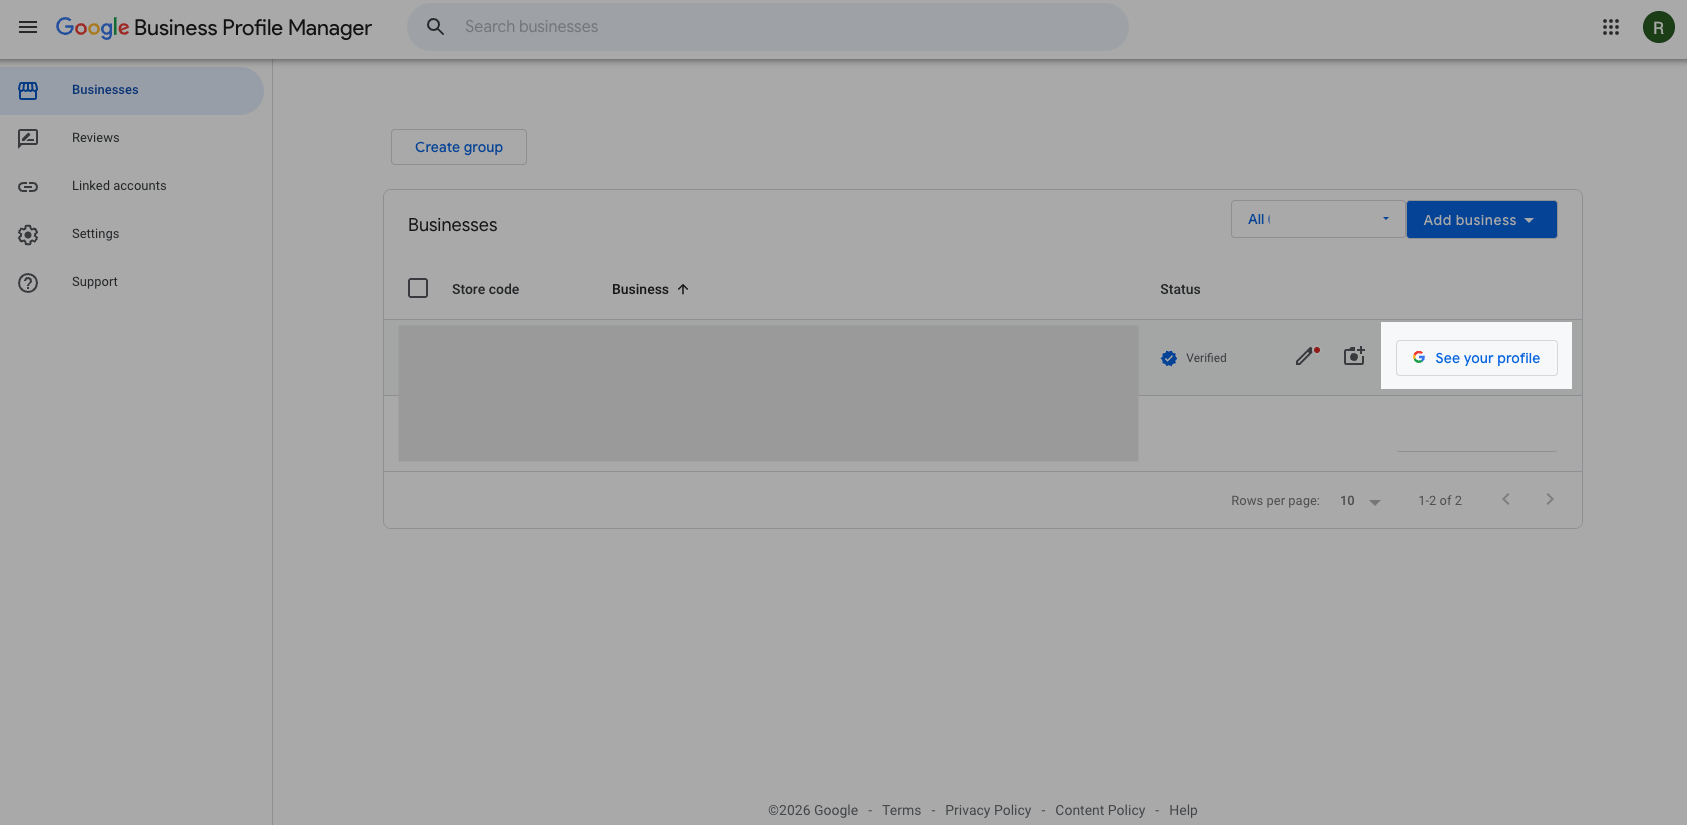The width and height of the screenshot is (1687, 825).
Task: Click the Google Business Profile Manager logo
Action: (213, 28)
